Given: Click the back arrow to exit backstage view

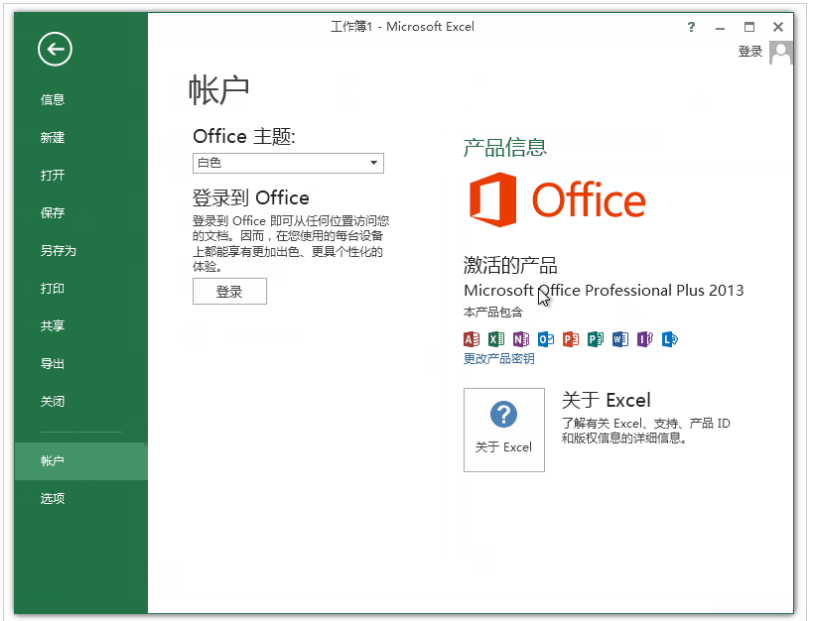Looking at the screenshot, I should (54, 49).
